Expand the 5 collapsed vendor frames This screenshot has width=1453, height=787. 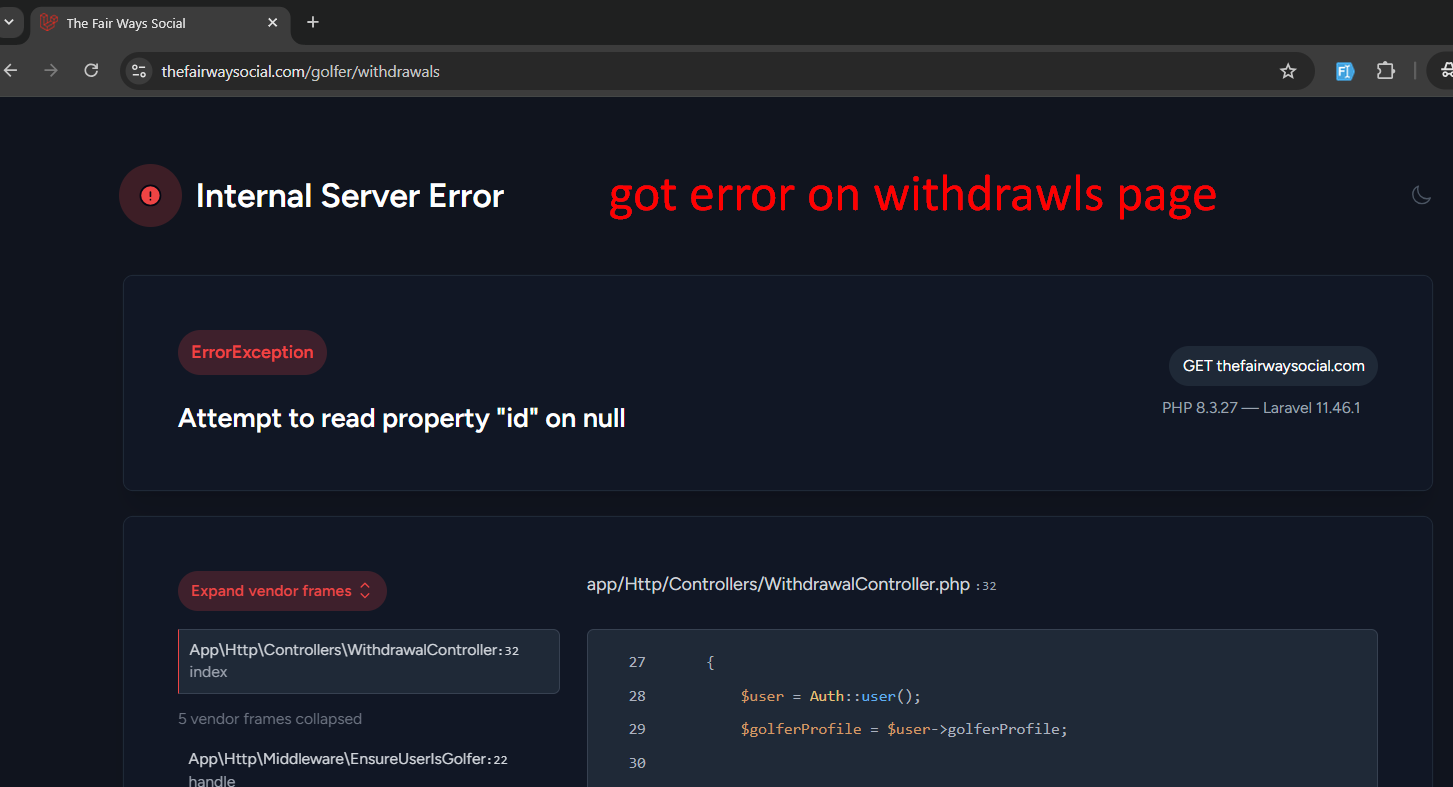(270, 719)
